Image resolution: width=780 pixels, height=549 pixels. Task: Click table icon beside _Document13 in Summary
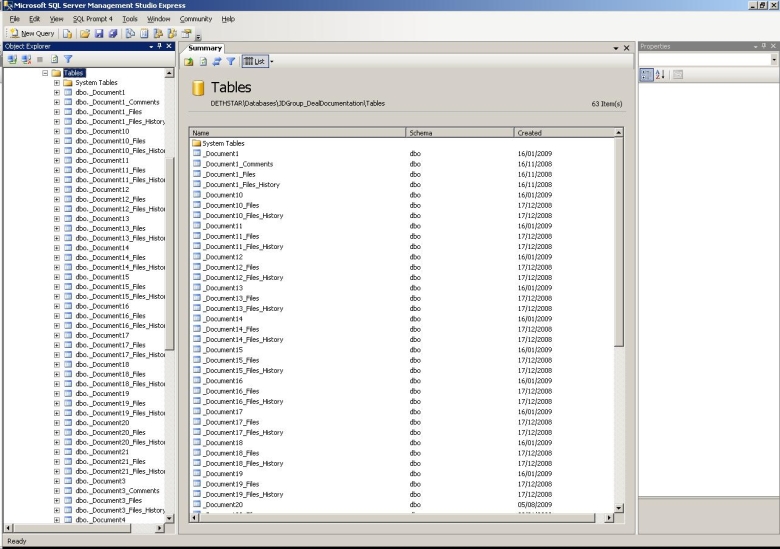(197, 287)
